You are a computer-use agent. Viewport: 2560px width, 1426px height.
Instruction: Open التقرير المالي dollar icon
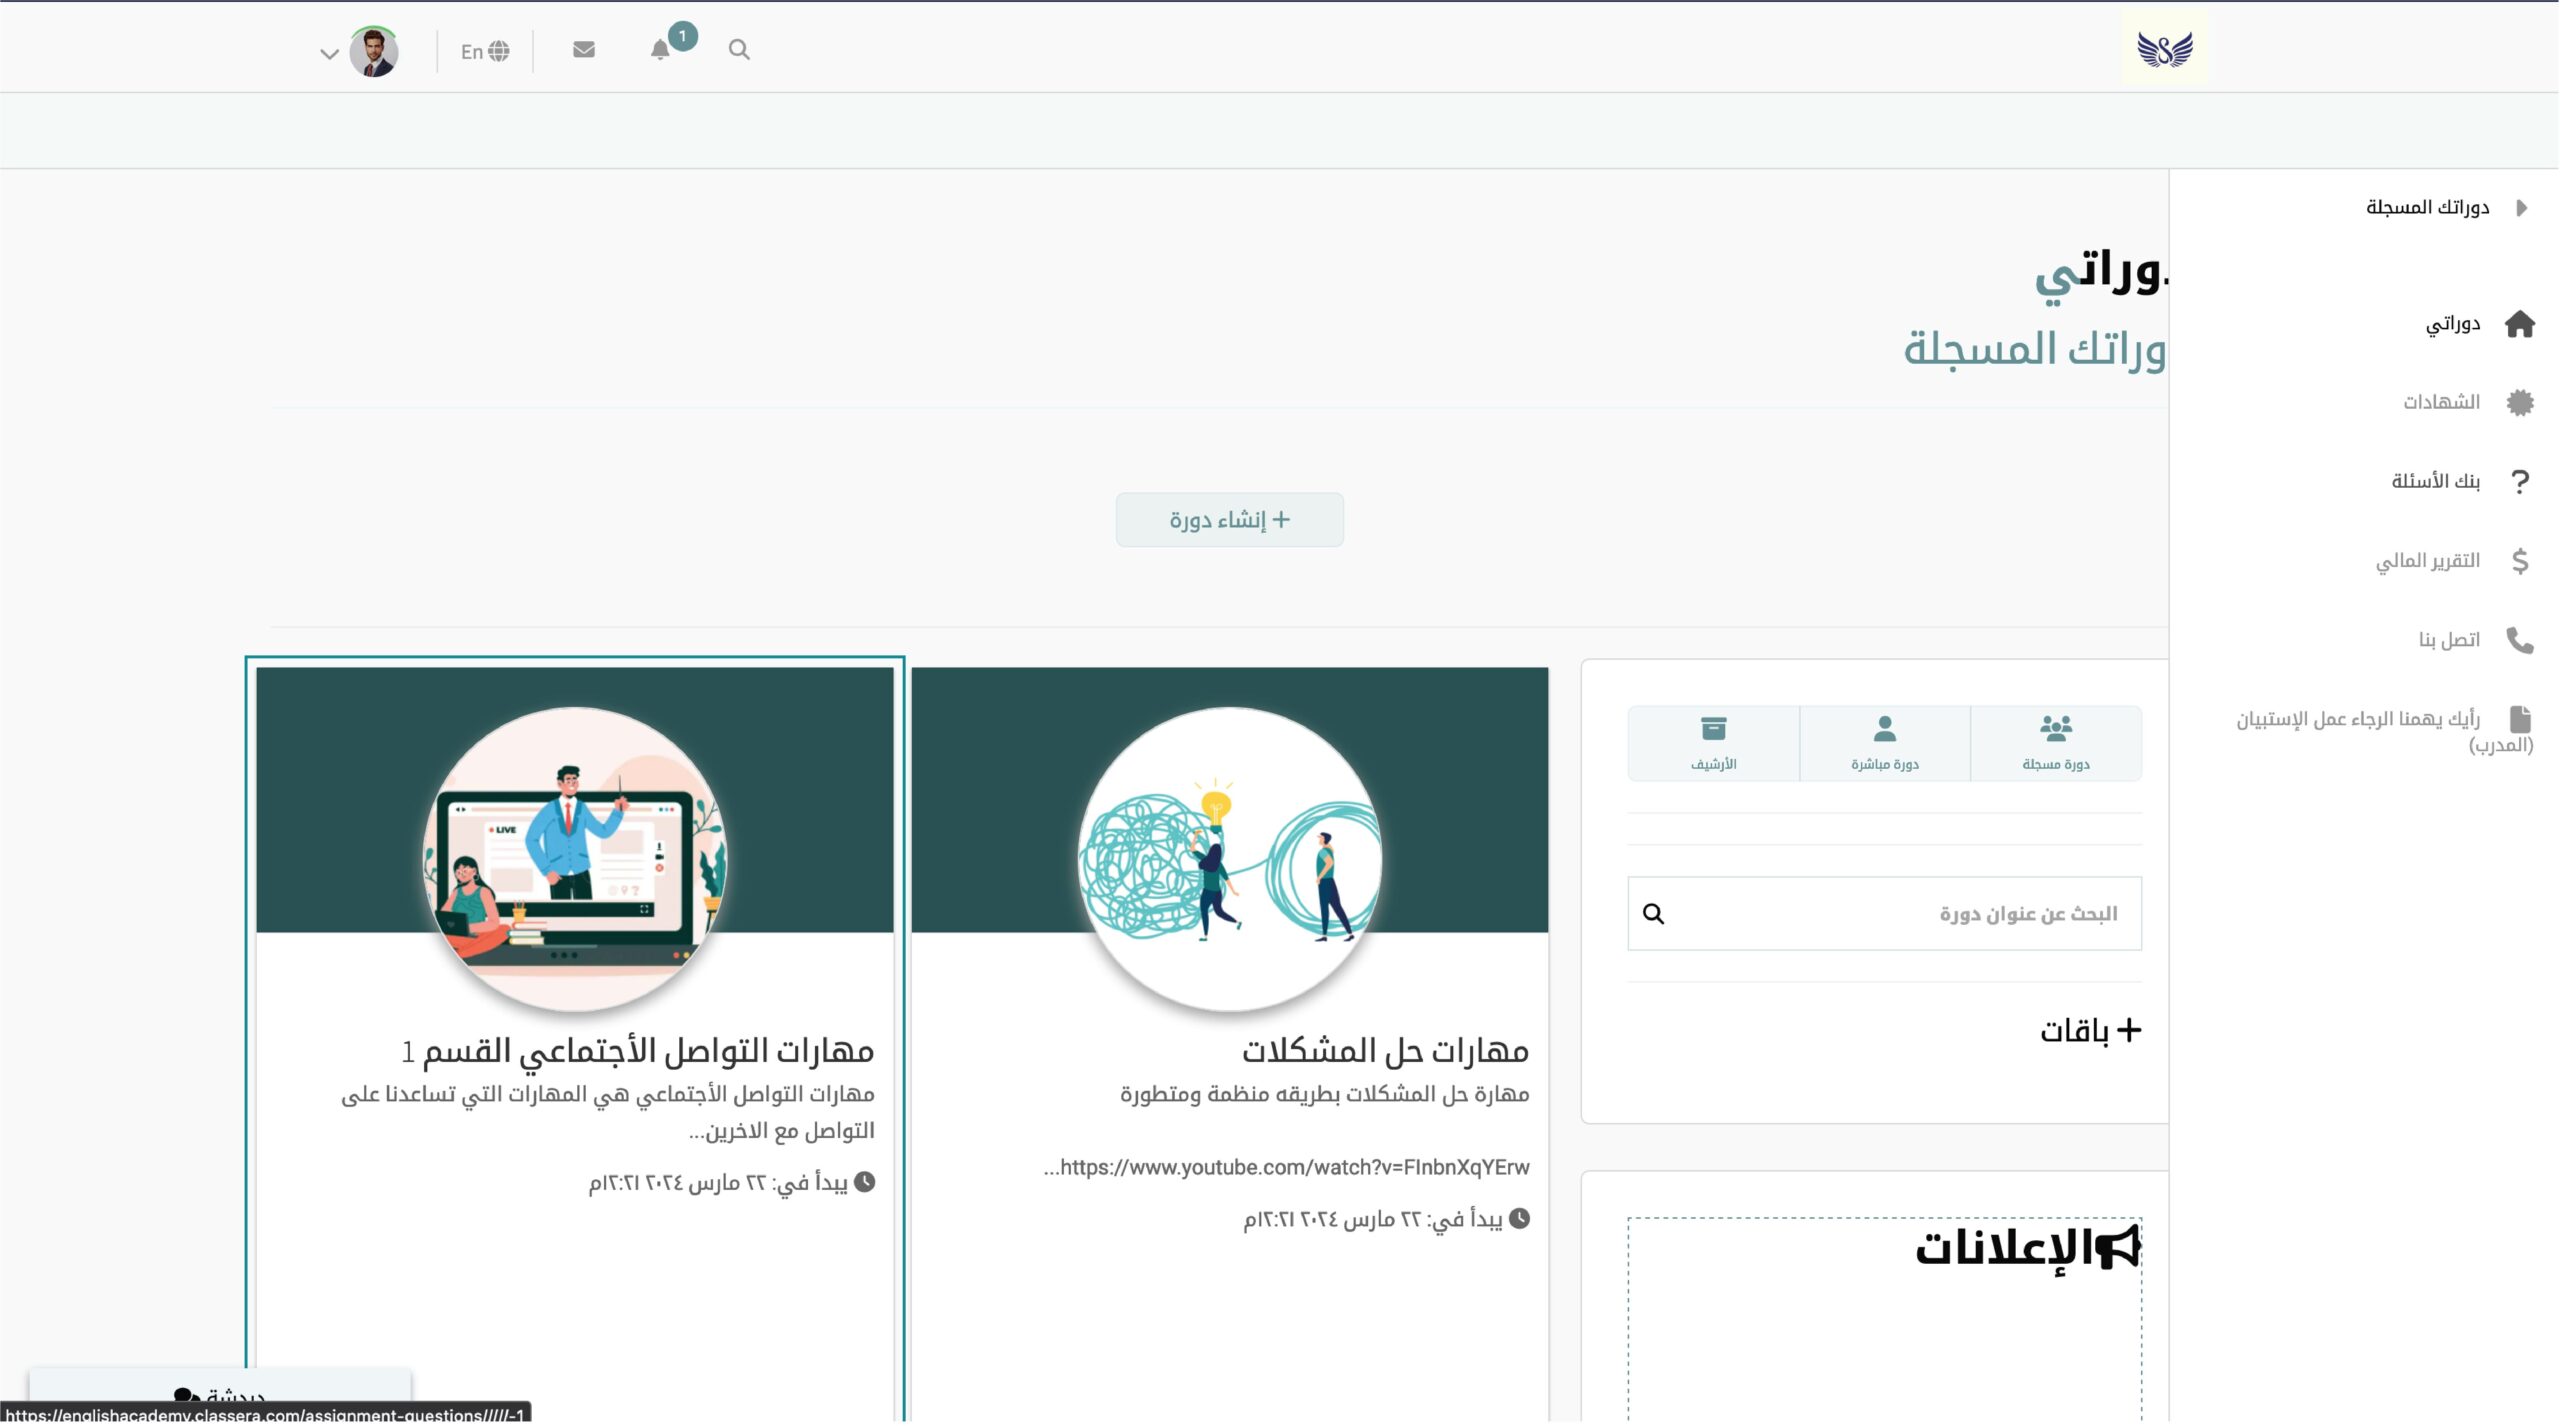click(2519, 561)
